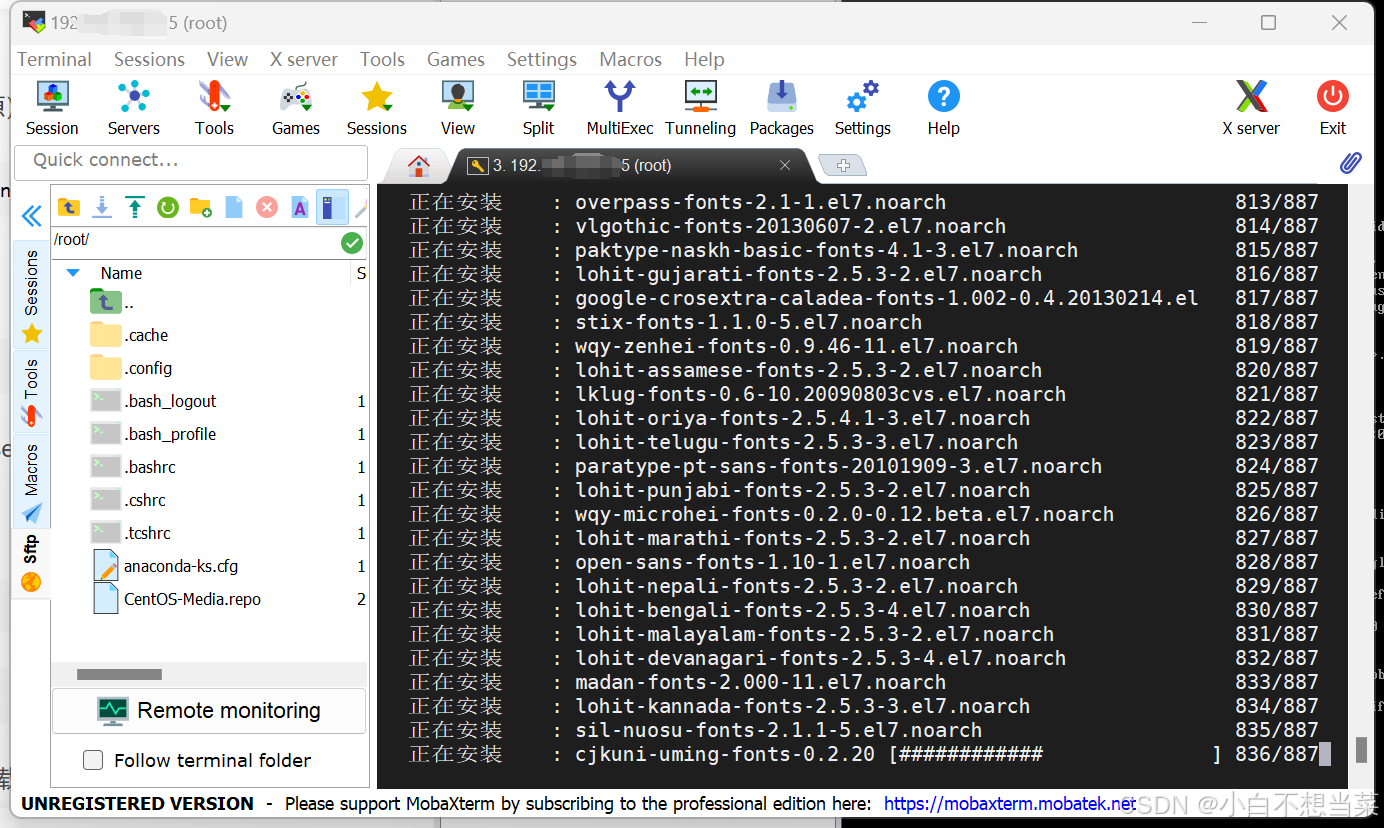The image size is (1384, 828).
Task: Go to parent directory in SFTP browser
Action: (x=68, y=207)
